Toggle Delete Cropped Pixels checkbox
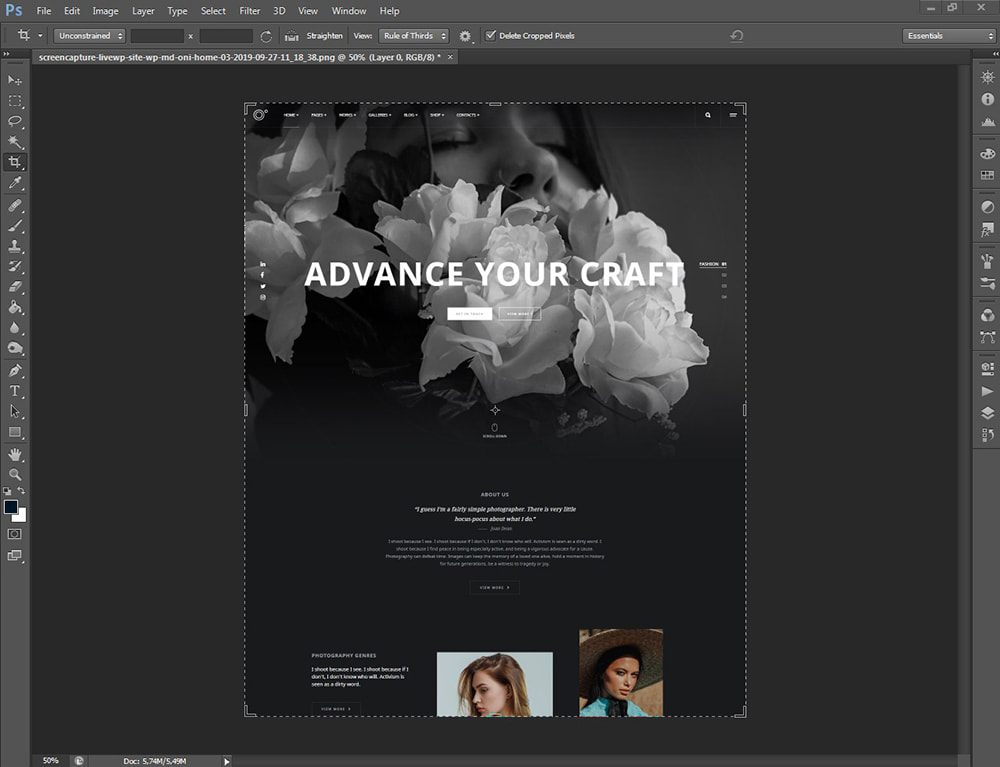 (490, 36)
